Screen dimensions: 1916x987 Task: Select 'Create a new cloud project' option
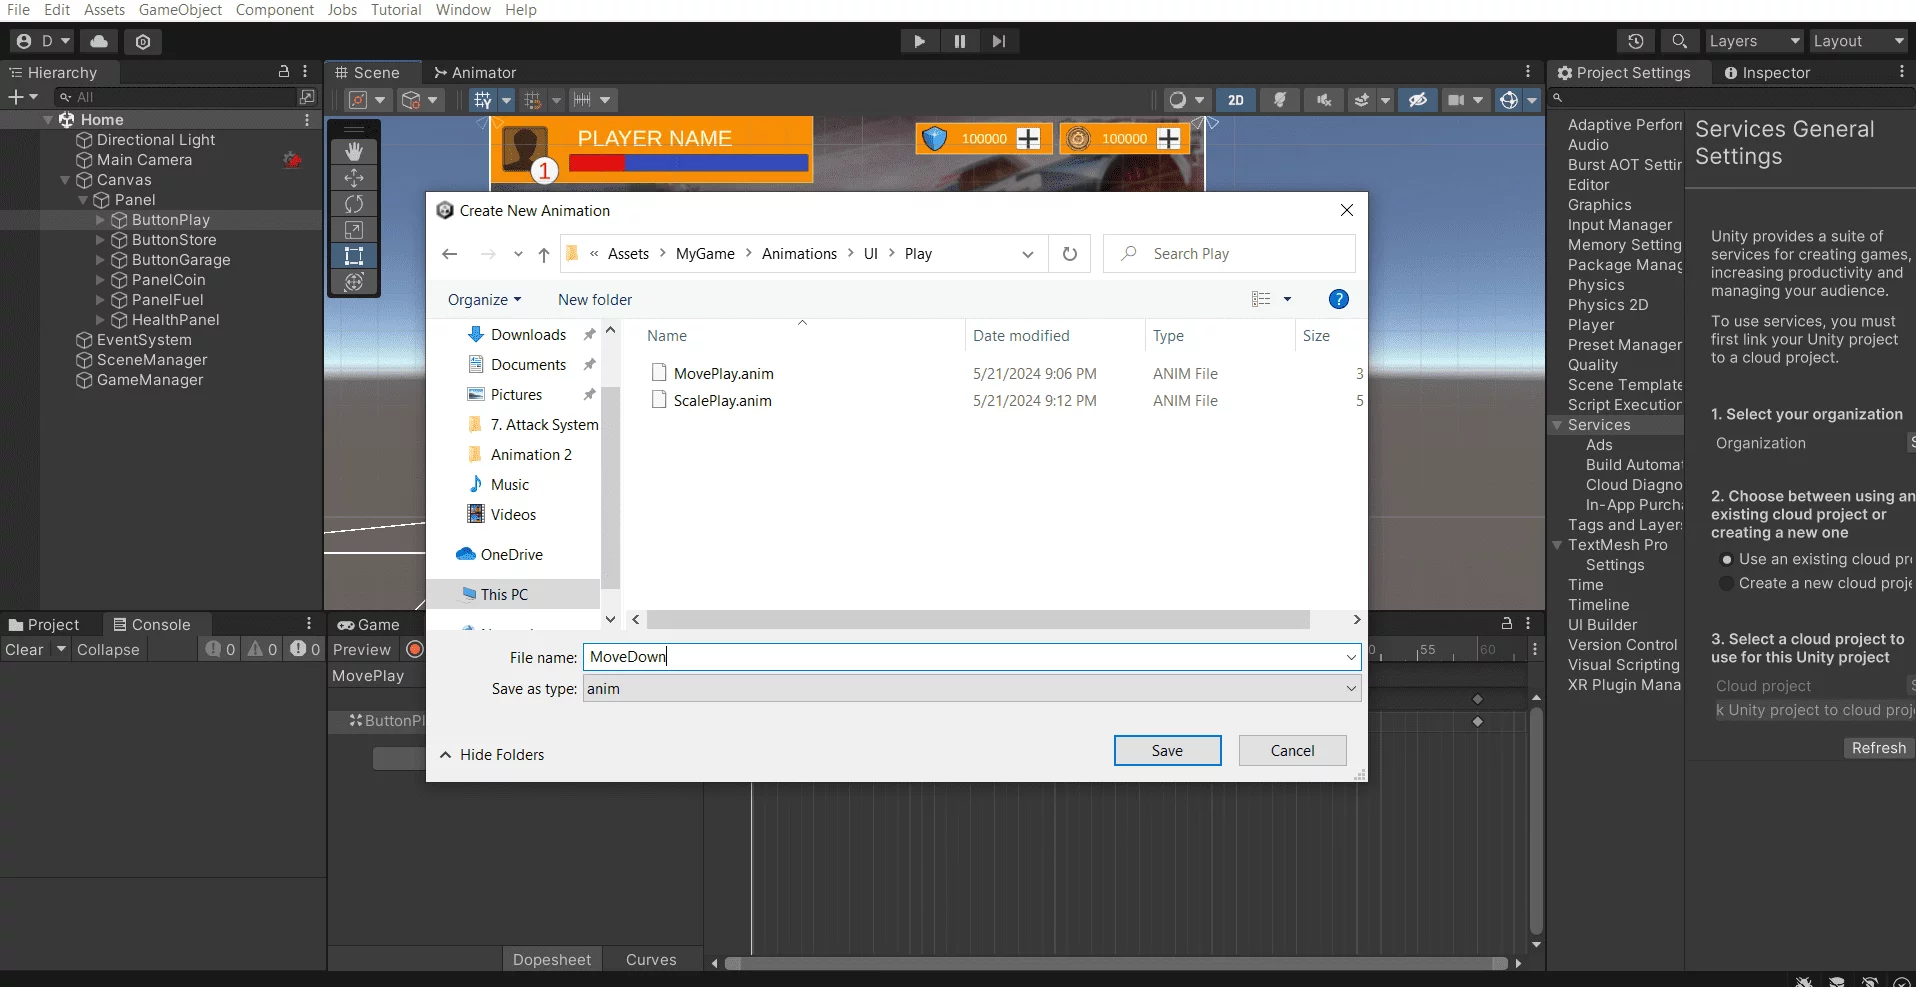coord(1728,584)
